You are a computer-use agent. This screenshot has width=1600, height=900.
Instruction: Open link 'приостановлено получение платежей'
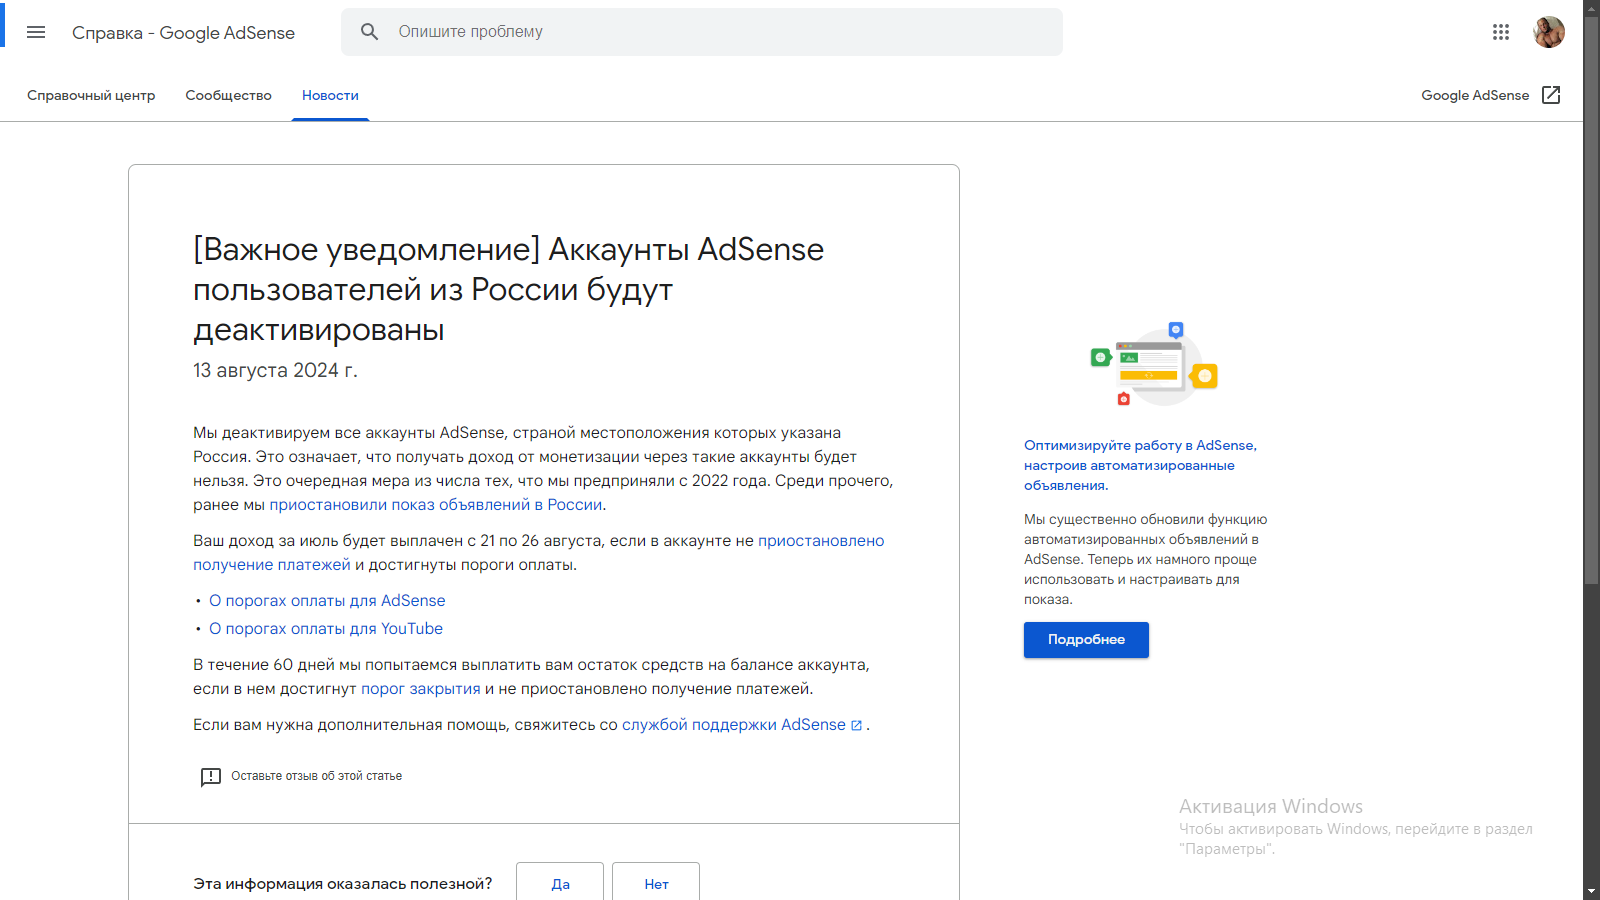click(538, 553)
